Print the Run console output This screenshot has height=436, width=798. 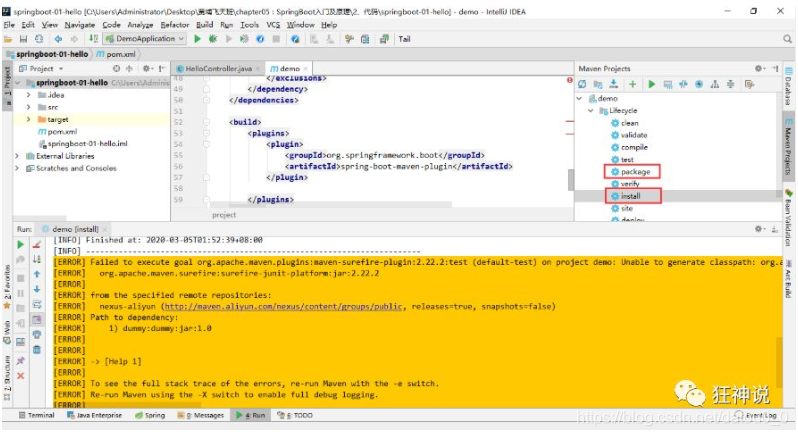pos(37,334)
